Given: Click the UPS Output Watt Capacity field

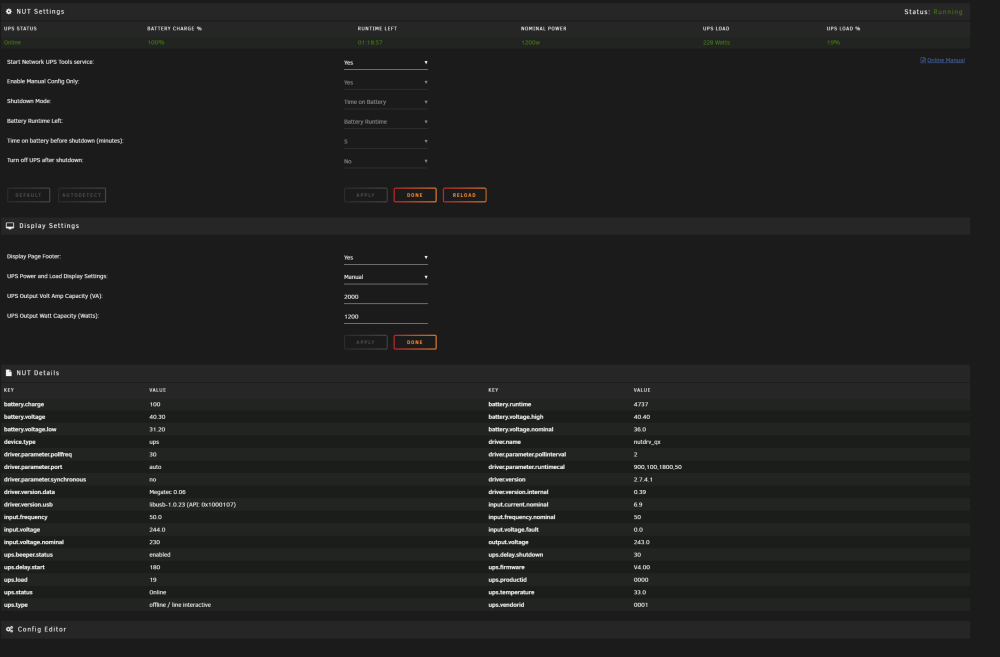Looking at the screenshot, I should [385, 317].
